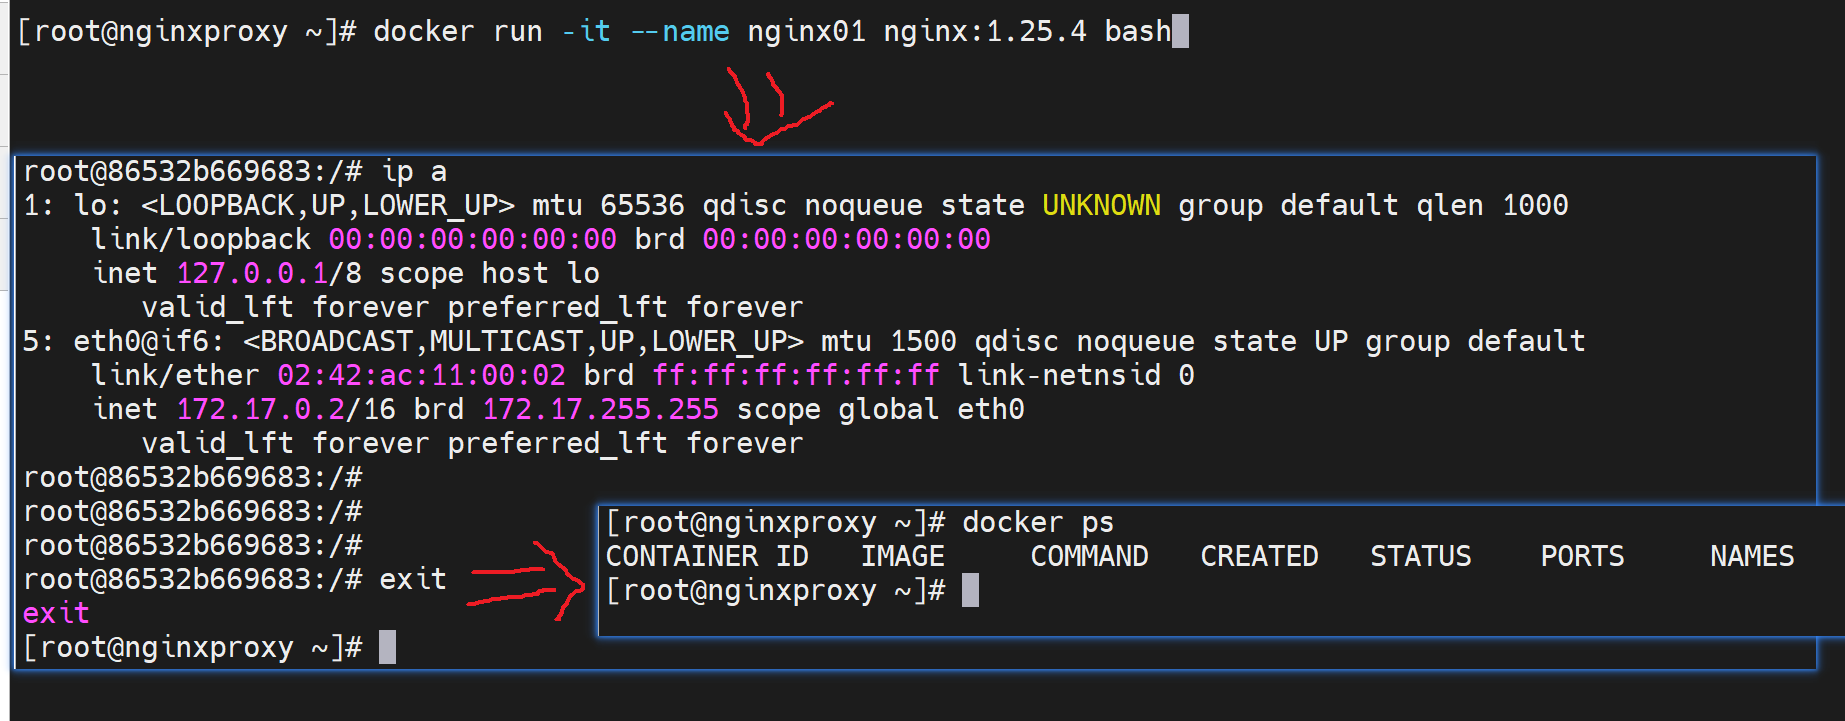Screen dimensions: 1845x721
Task: Select the MAC address 02:42:ac:11:00:02
Action: (421, 376)
